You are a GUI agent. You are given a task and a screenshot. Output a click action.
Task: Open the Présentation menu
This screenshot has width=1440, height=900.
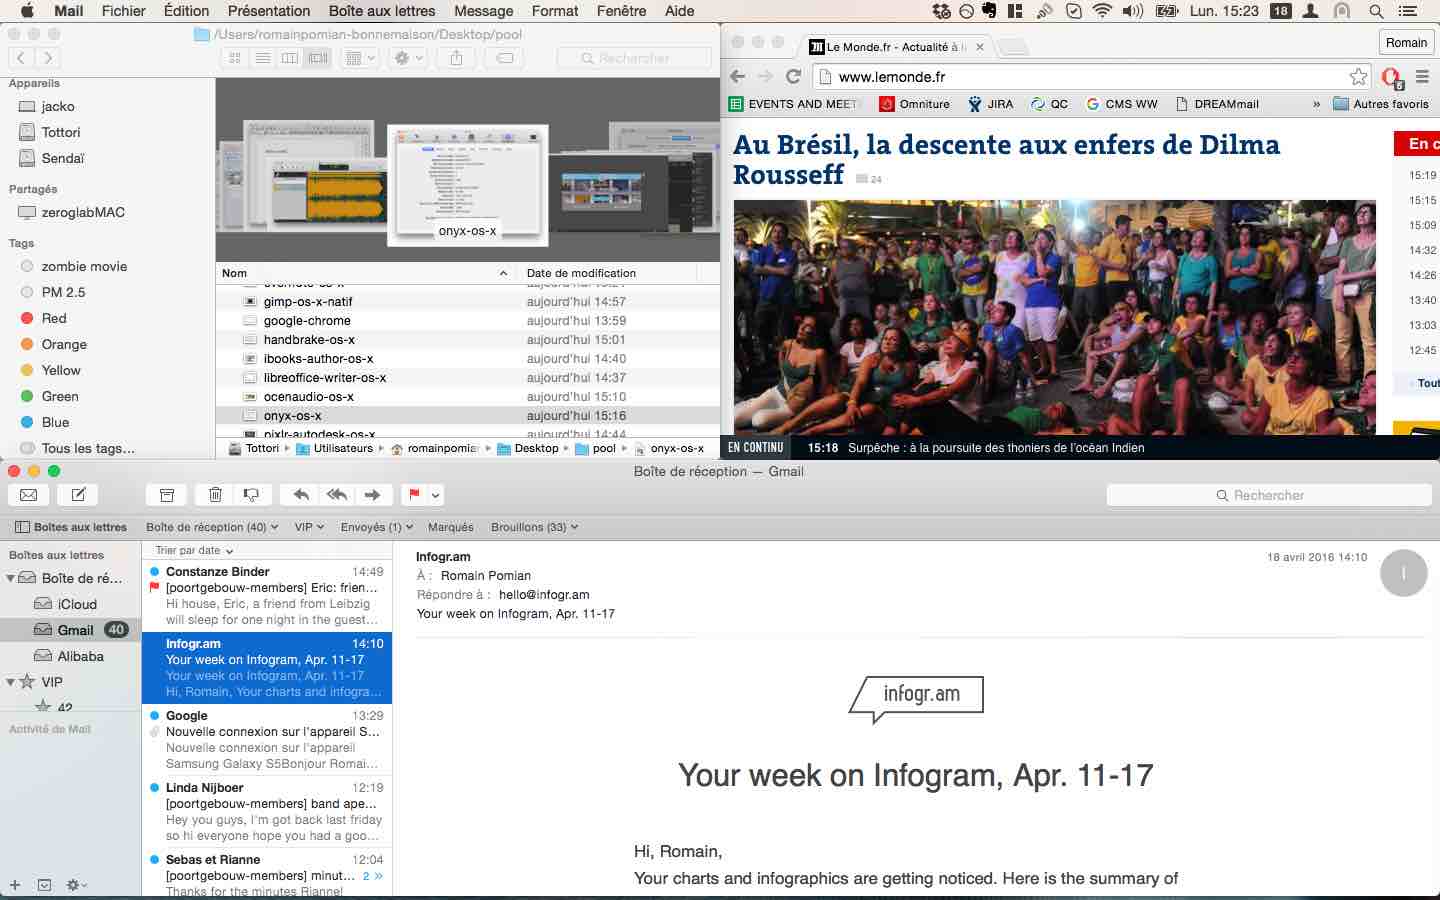click(269, 11)
